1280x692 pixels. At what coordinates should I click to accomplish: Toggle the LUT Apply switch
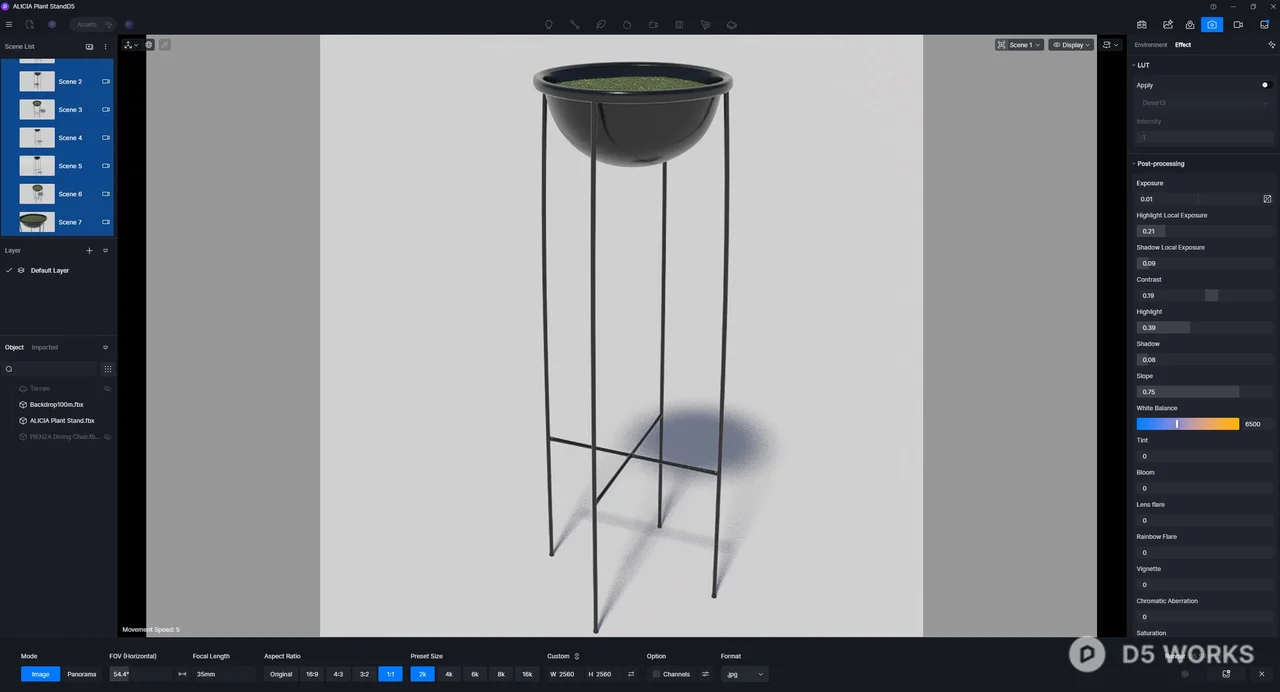click(x=1266, y=85)
